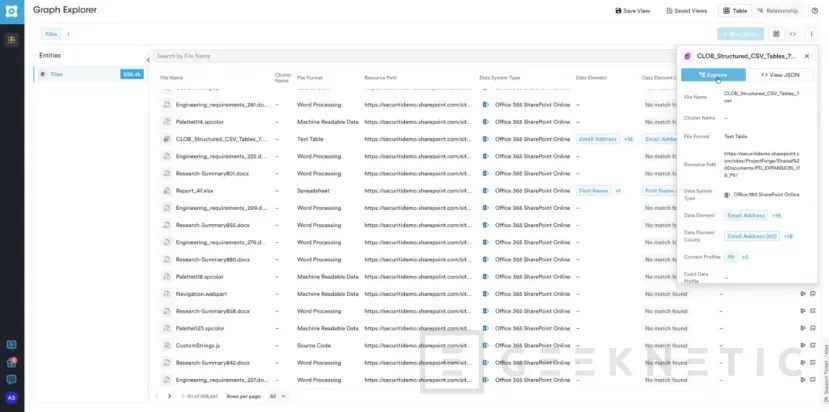The height and width of the screenshot is (412, 829).
Task: Click the purple file icon in detail panel header
Action: coord(688,56)
